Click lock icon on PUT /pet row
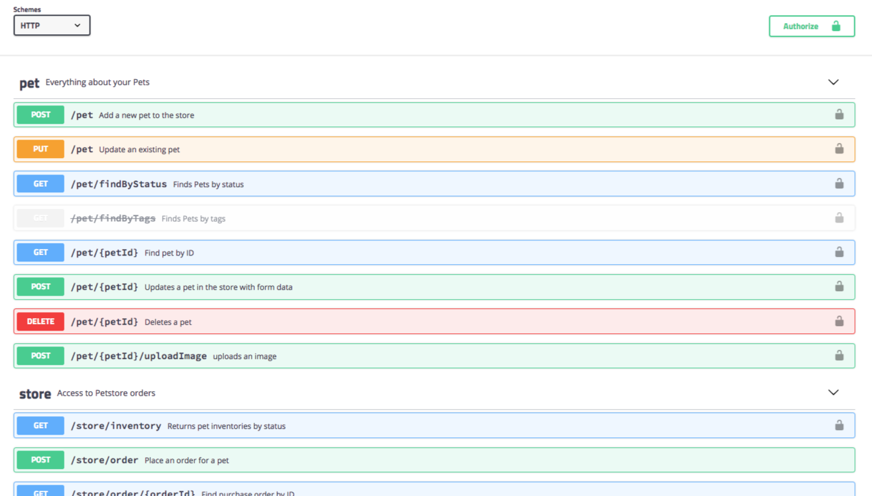Screen dimensions: 872x496 pos(839,149)
